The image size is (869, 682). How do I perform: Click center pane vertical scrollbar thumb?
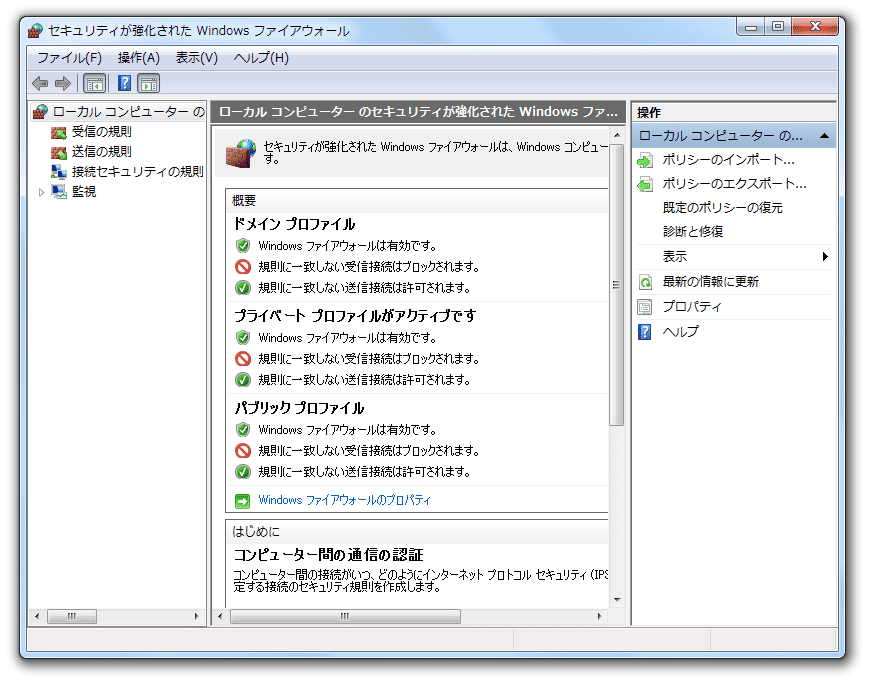[x=617, y=285]
